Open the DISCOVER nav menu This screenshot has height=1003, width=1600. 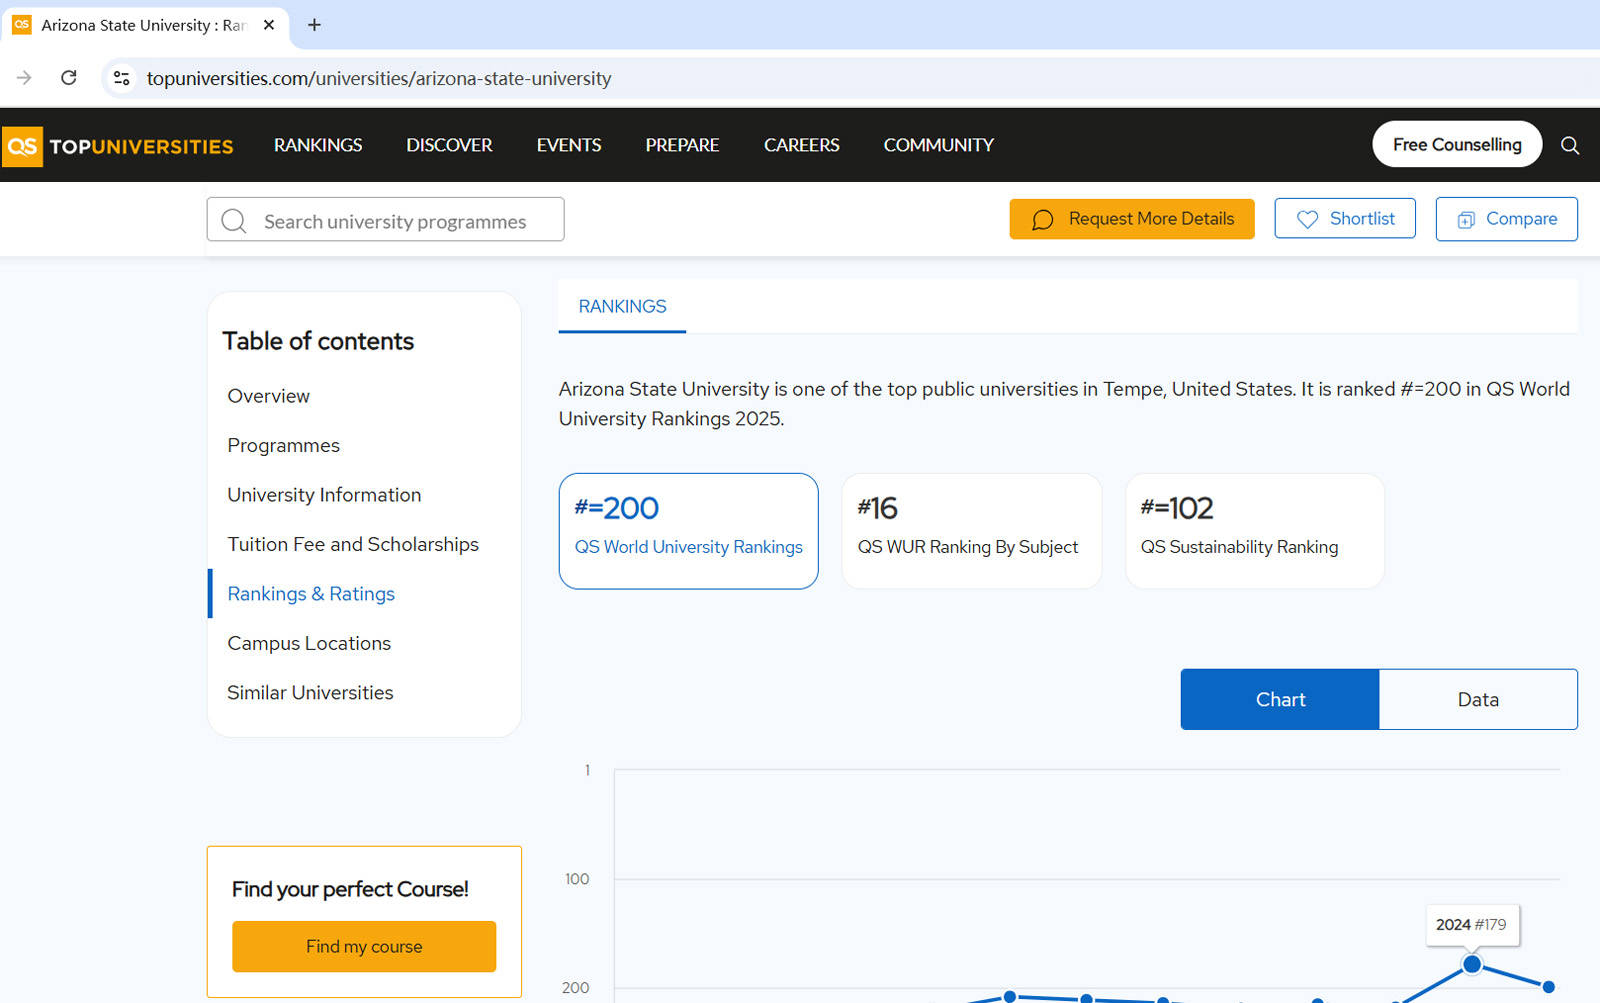(x=449, y=145)
